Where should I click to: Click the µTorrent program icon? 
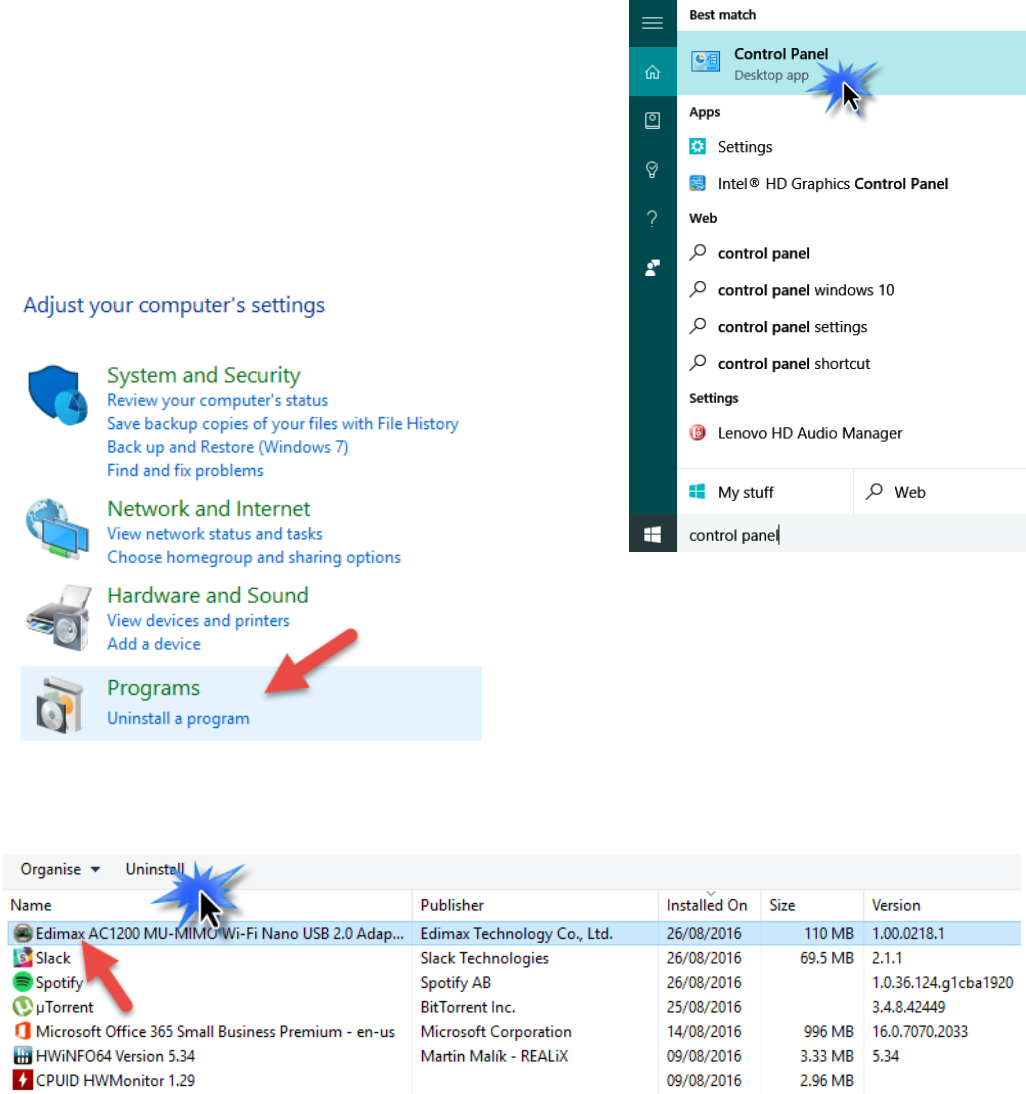click(23, 1006)
